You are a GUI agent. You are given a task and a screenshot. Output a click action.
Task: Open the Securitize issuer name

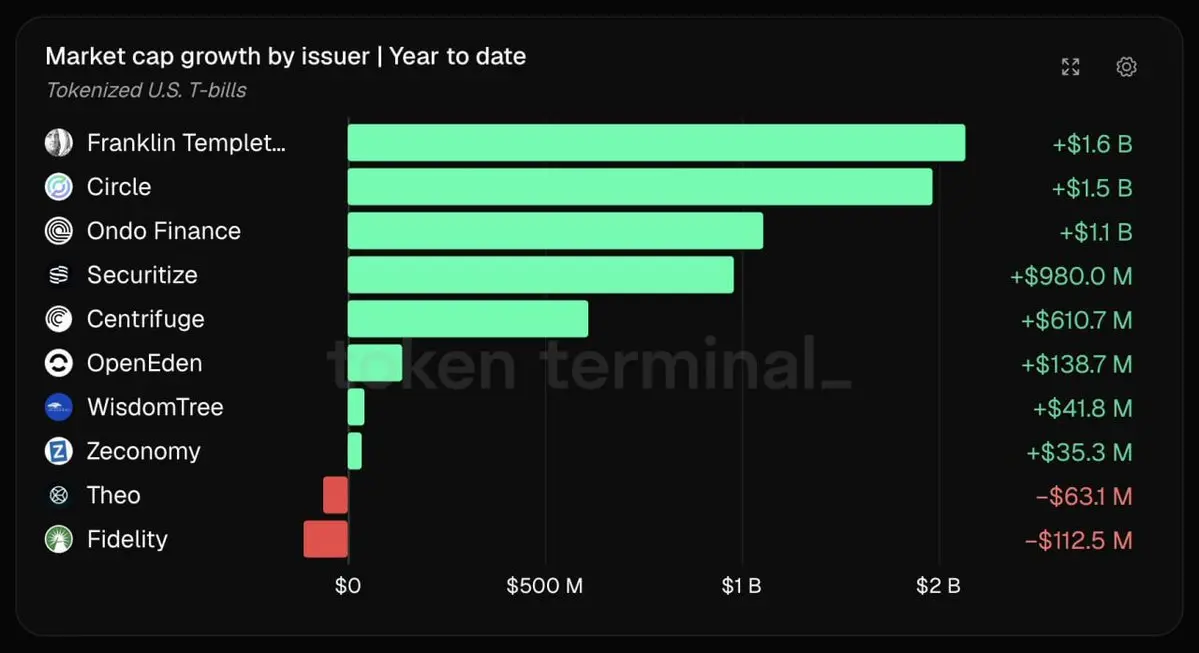click(x=142, y=275)
